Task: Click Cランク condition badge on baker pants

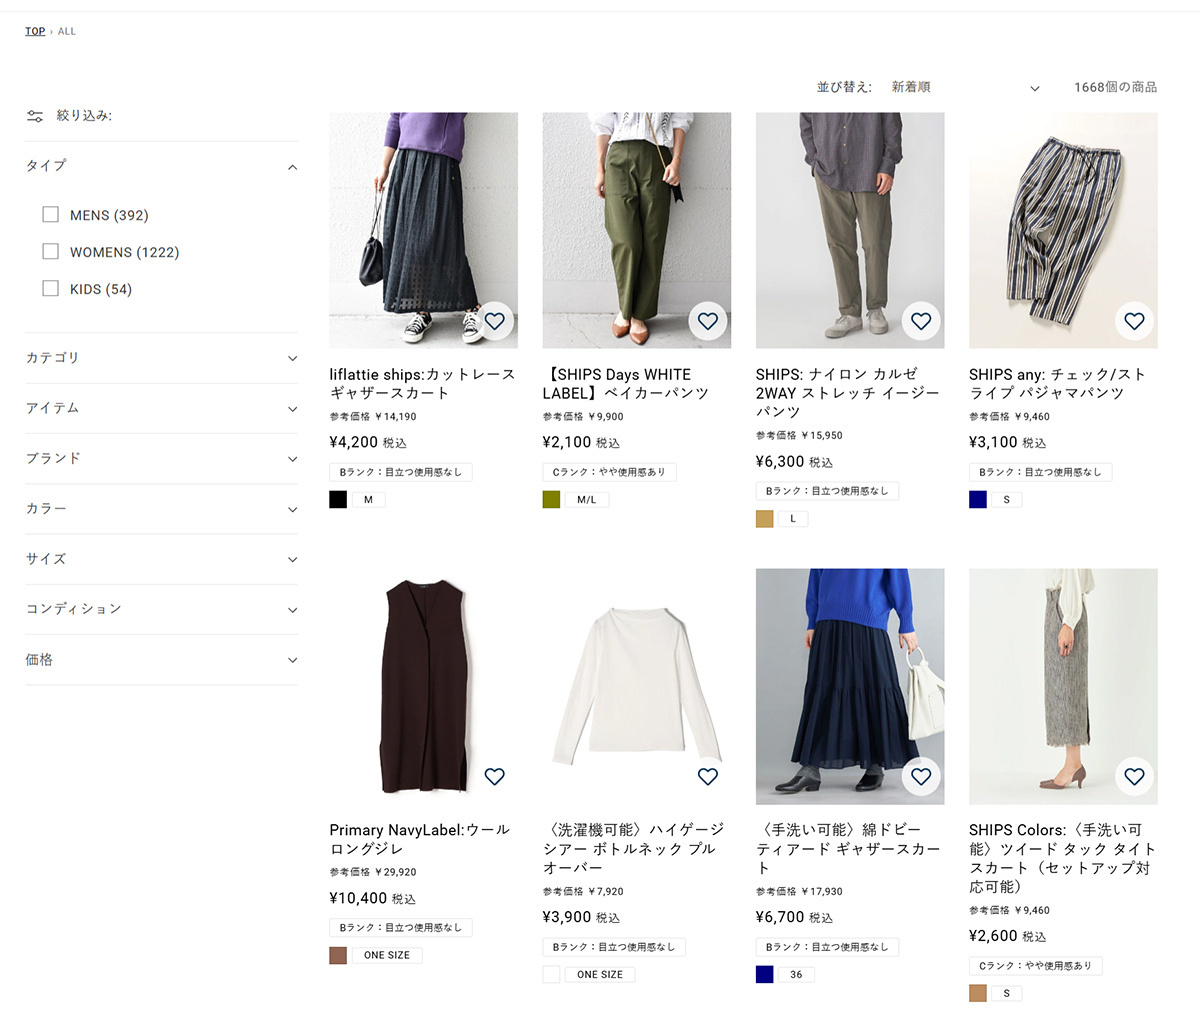Action: (610, 472)
